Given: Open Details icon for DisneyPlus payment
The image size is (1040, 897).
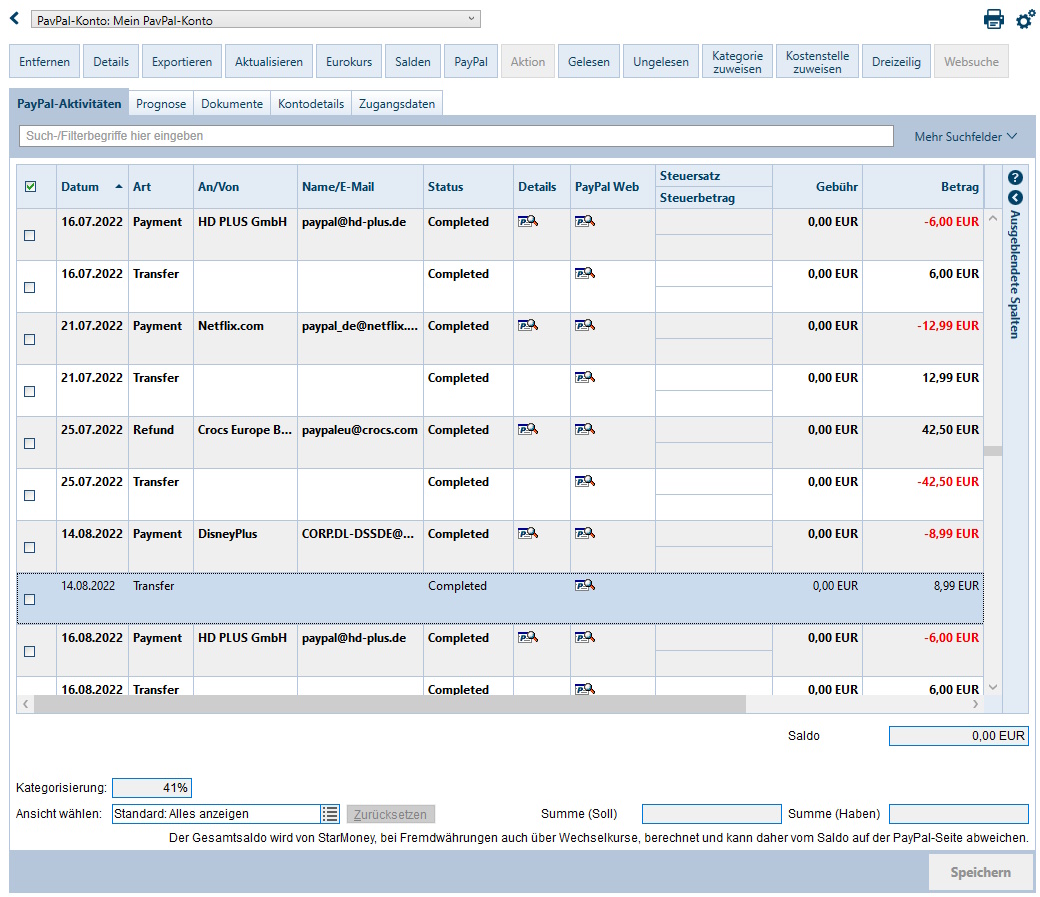Looking at the screenshot, I should pos(528,533).
